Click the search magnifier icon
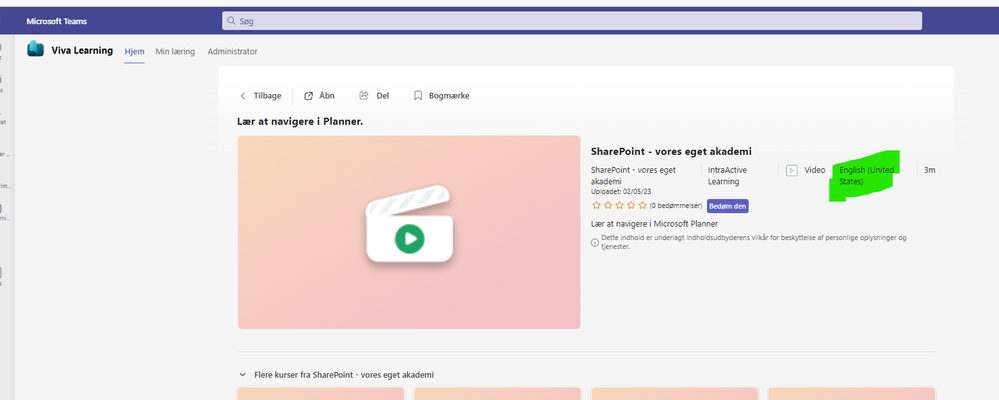Image resolution: width=999 pixels, height=400 pixels. (x=231, y=21)
